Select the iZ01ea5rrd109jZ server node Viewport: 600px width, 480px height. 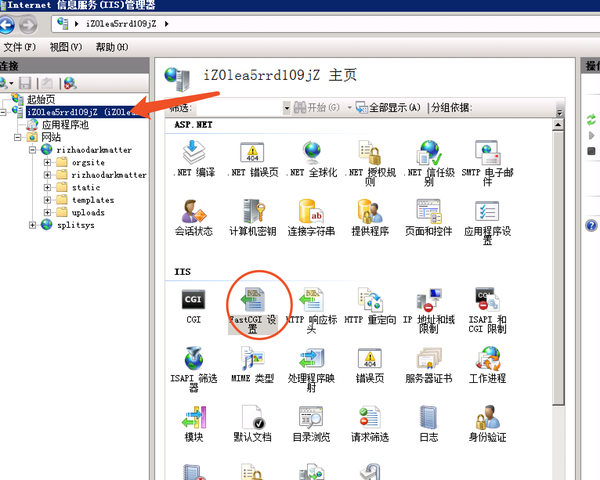86,112
